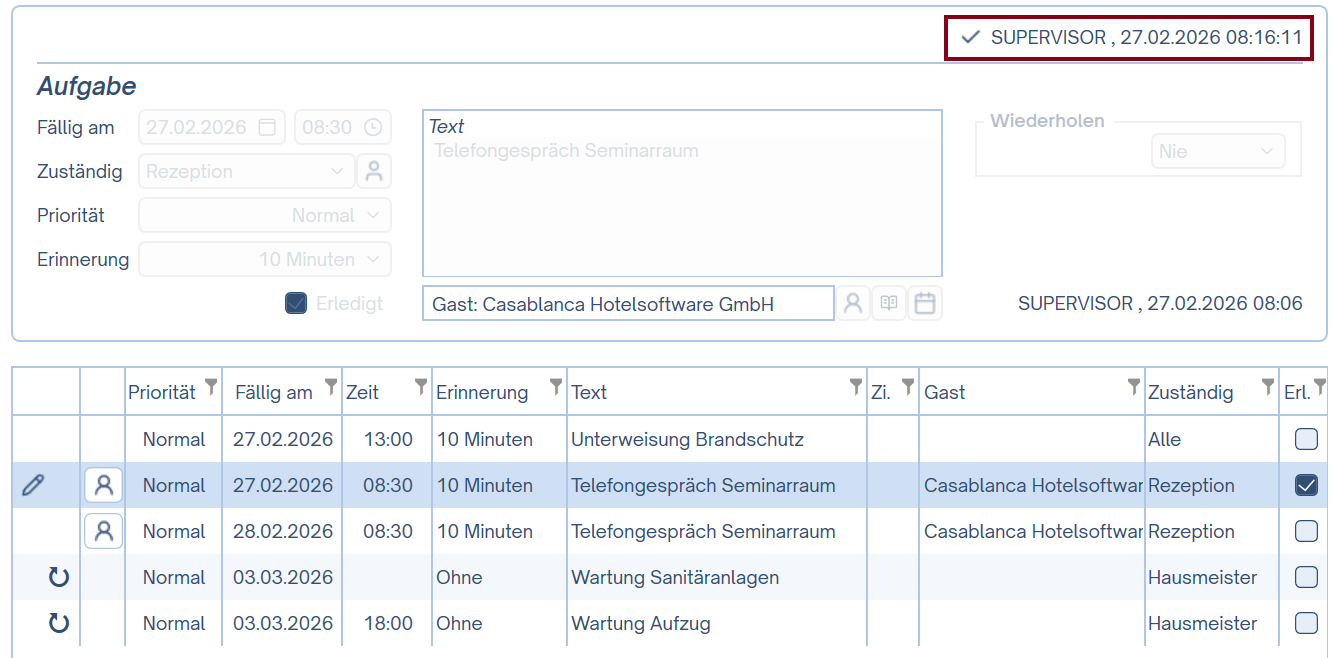Open the Priorität dropdown showing Normal

click(x=265, y=216)
